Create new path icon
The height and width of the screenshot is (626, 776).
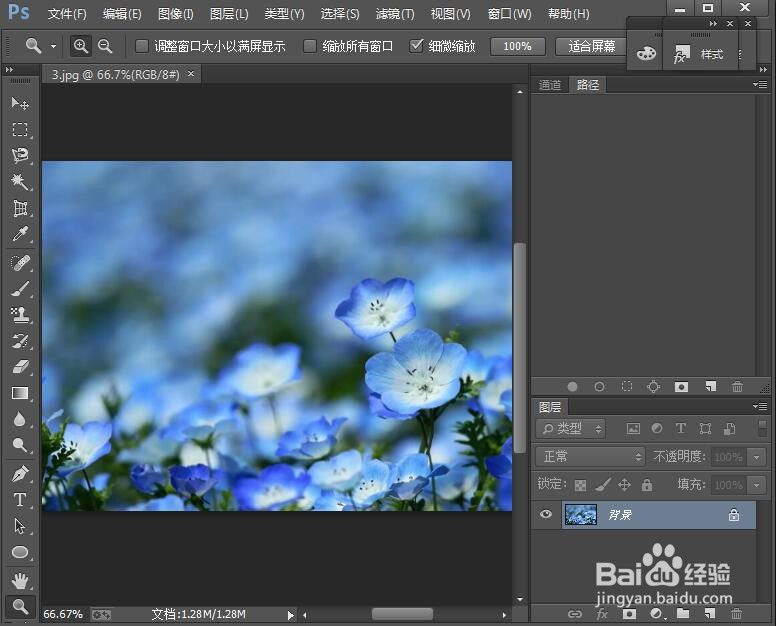710,386
